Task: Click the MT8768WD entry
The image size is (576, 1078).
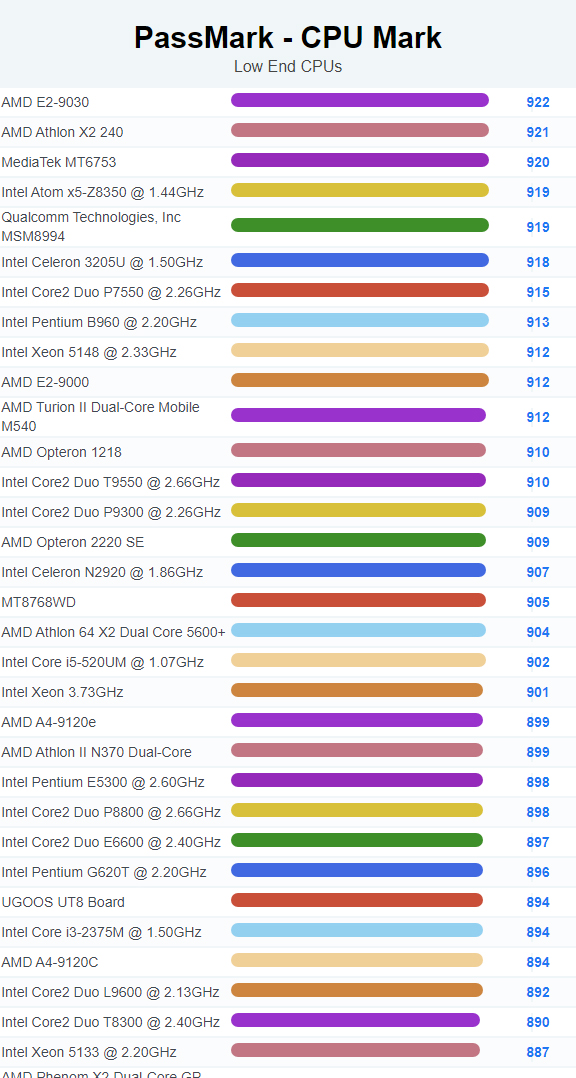Action: pyautogui.click(x=38, y=602)
